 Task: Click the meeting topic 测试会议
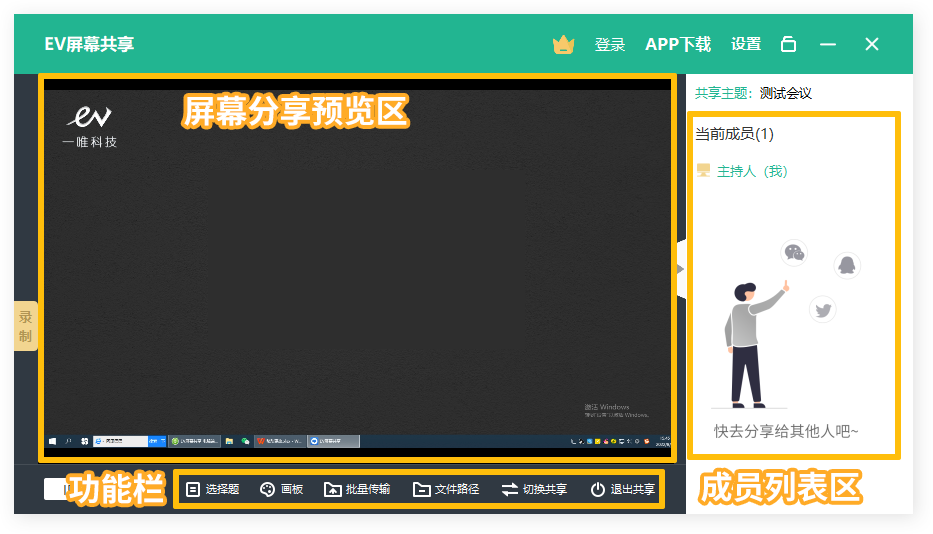click(x=785, y=93)
